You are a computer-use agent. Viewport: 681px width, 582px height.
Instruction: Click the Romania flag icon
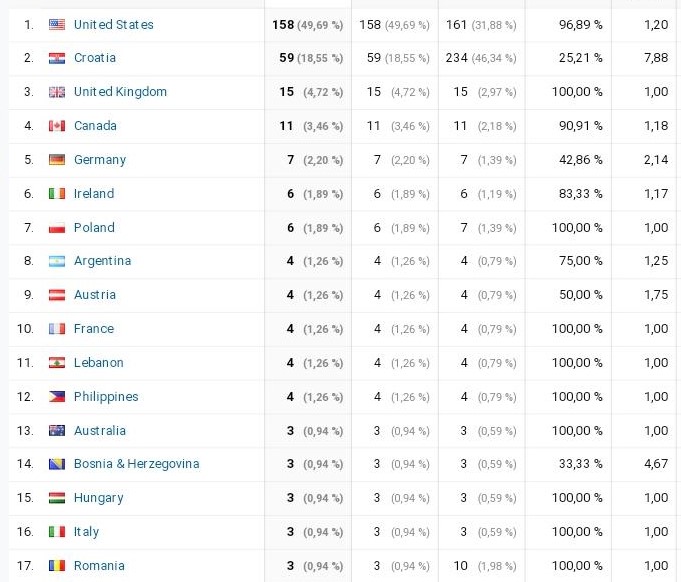coord(57,566)
